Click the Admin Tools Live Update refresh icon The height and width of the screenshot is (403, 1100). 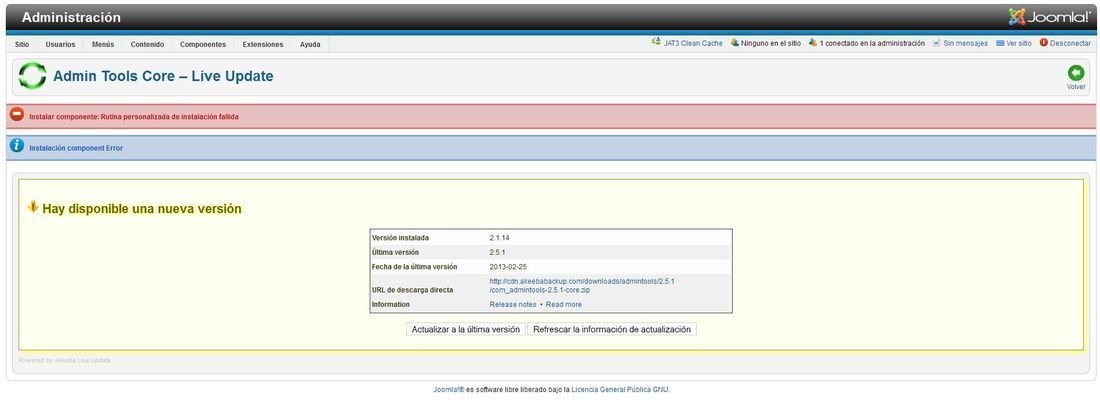32,76
